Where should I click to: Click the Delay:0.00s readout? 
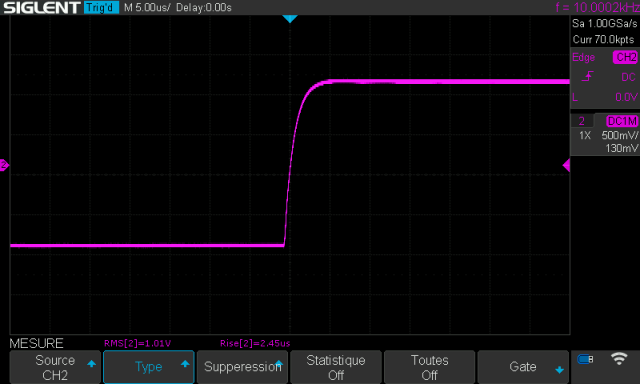pos(204,8)
